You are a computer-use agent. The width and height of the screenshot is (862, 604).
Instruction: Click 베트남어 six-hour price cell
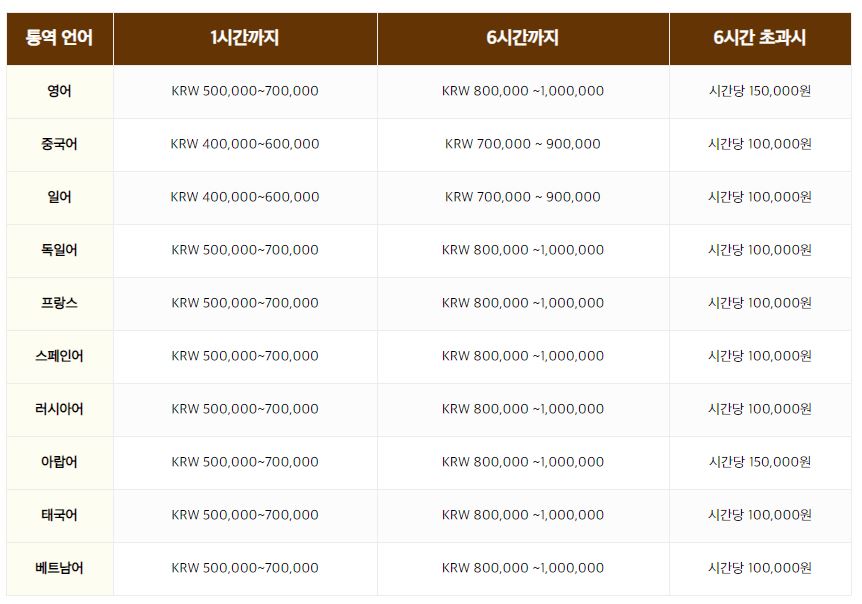tap(523, 568)
